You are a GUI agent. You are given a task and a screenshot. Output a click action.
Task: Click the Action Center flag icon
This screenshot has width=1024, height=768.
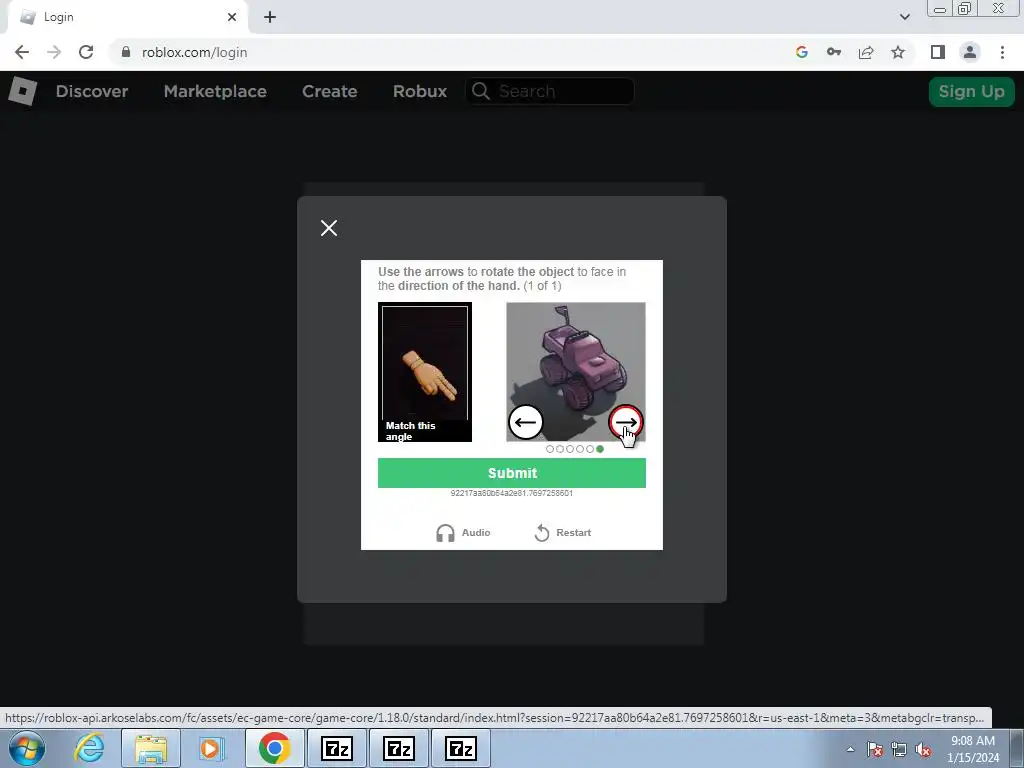tap(875, 749)
